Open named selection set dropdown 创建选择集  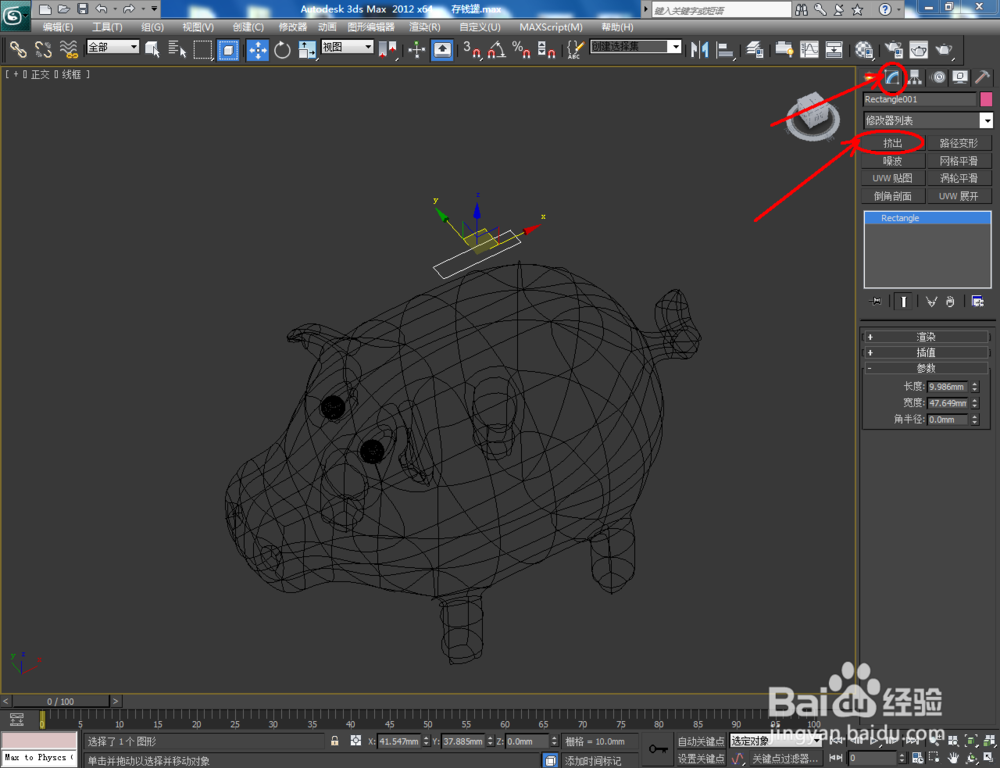click(636, 47)
